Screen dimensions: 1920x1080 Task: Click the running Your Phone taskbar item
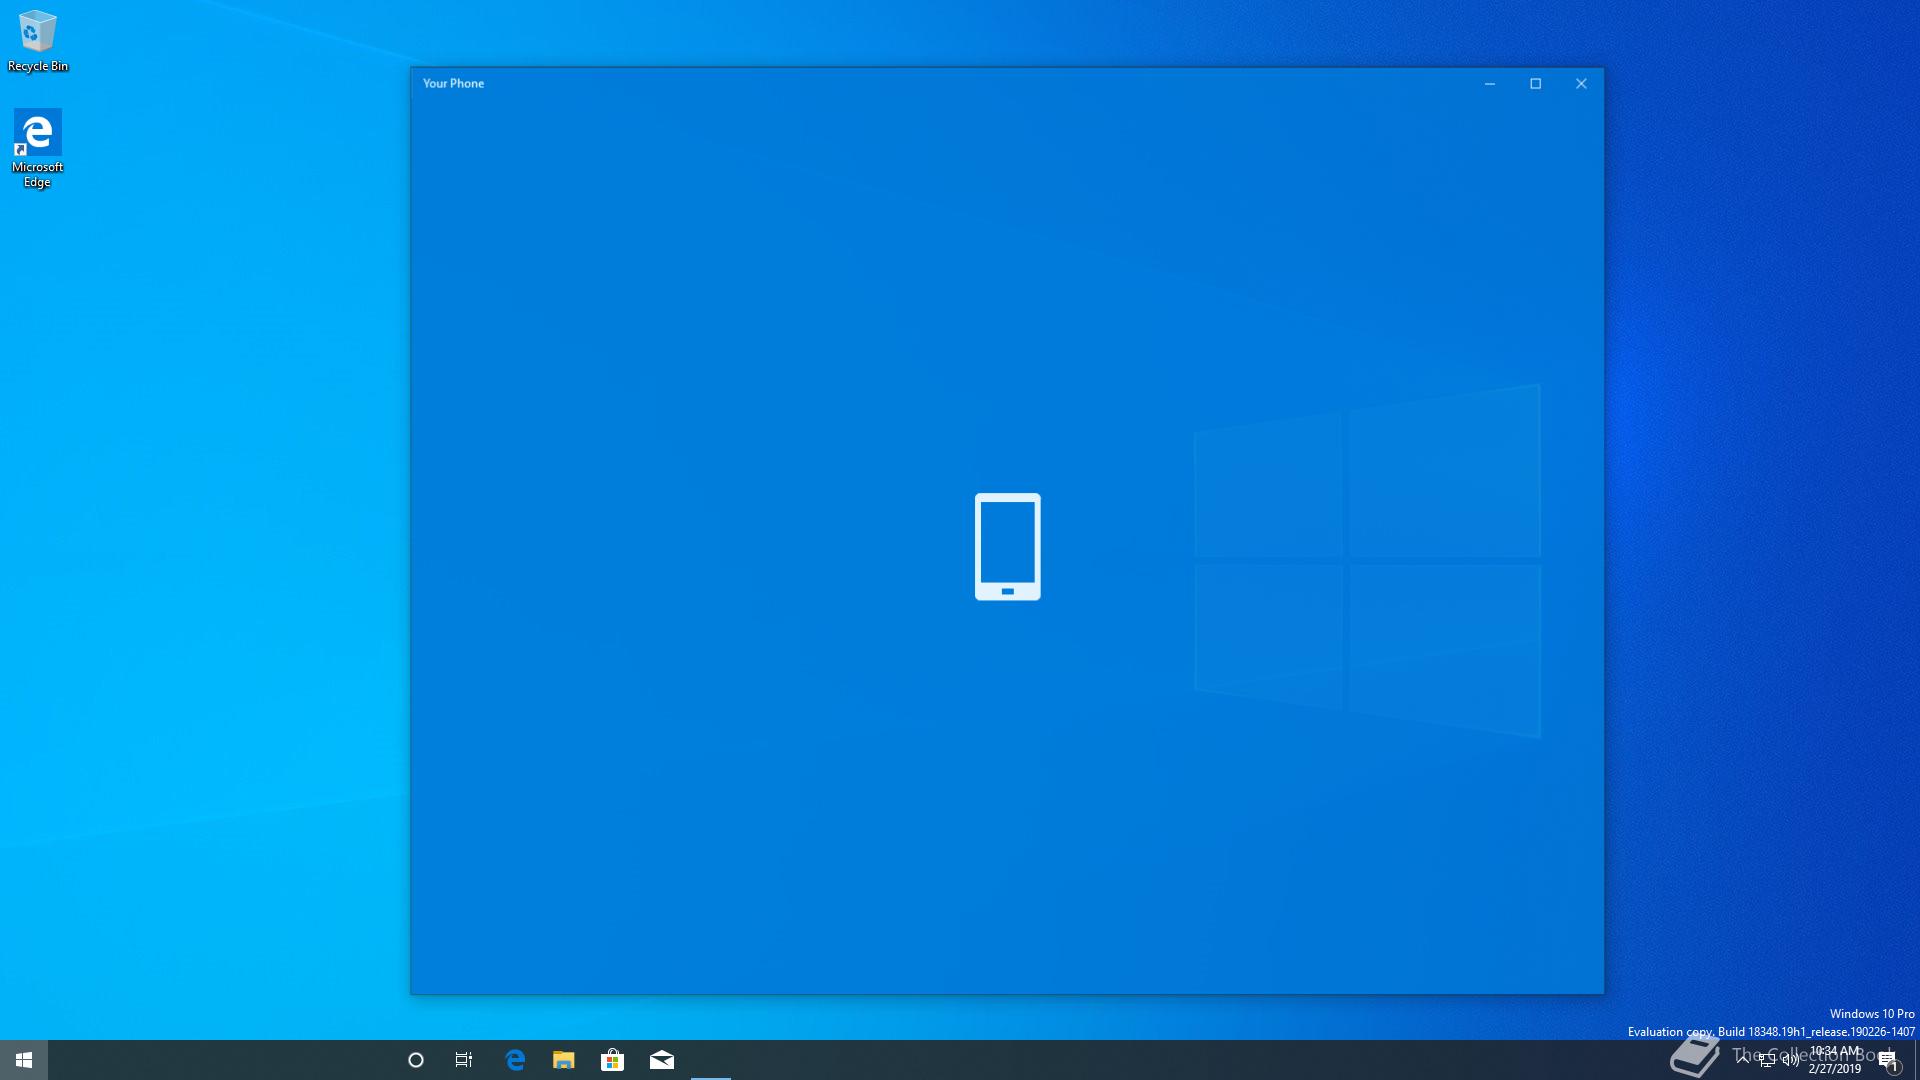point(711,1060)
